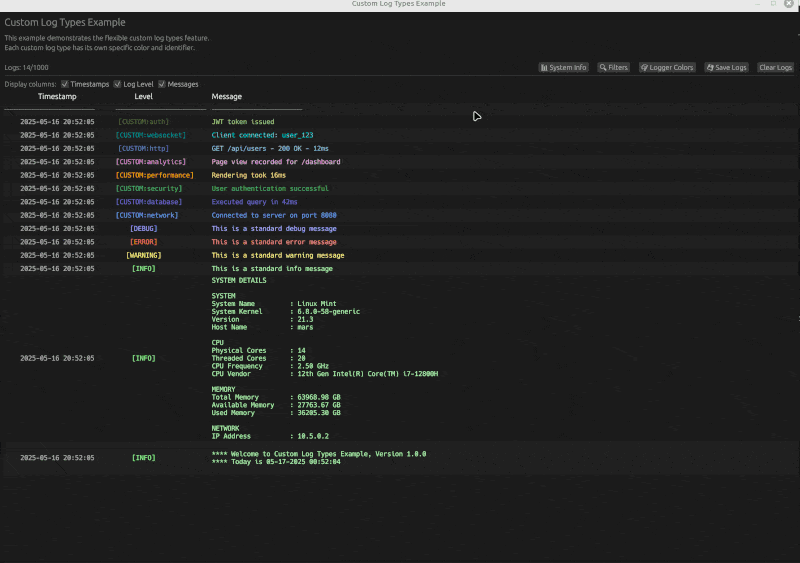Select the standard error message row
Screen dimensions: 800x563
(x=273, y=242)
